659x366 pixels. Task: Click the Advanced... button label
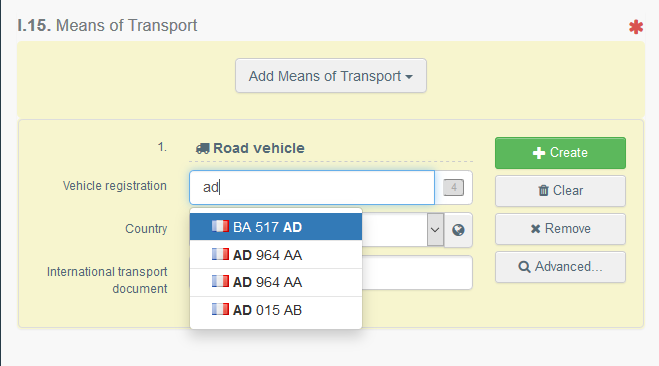click(x=569, y=267)
